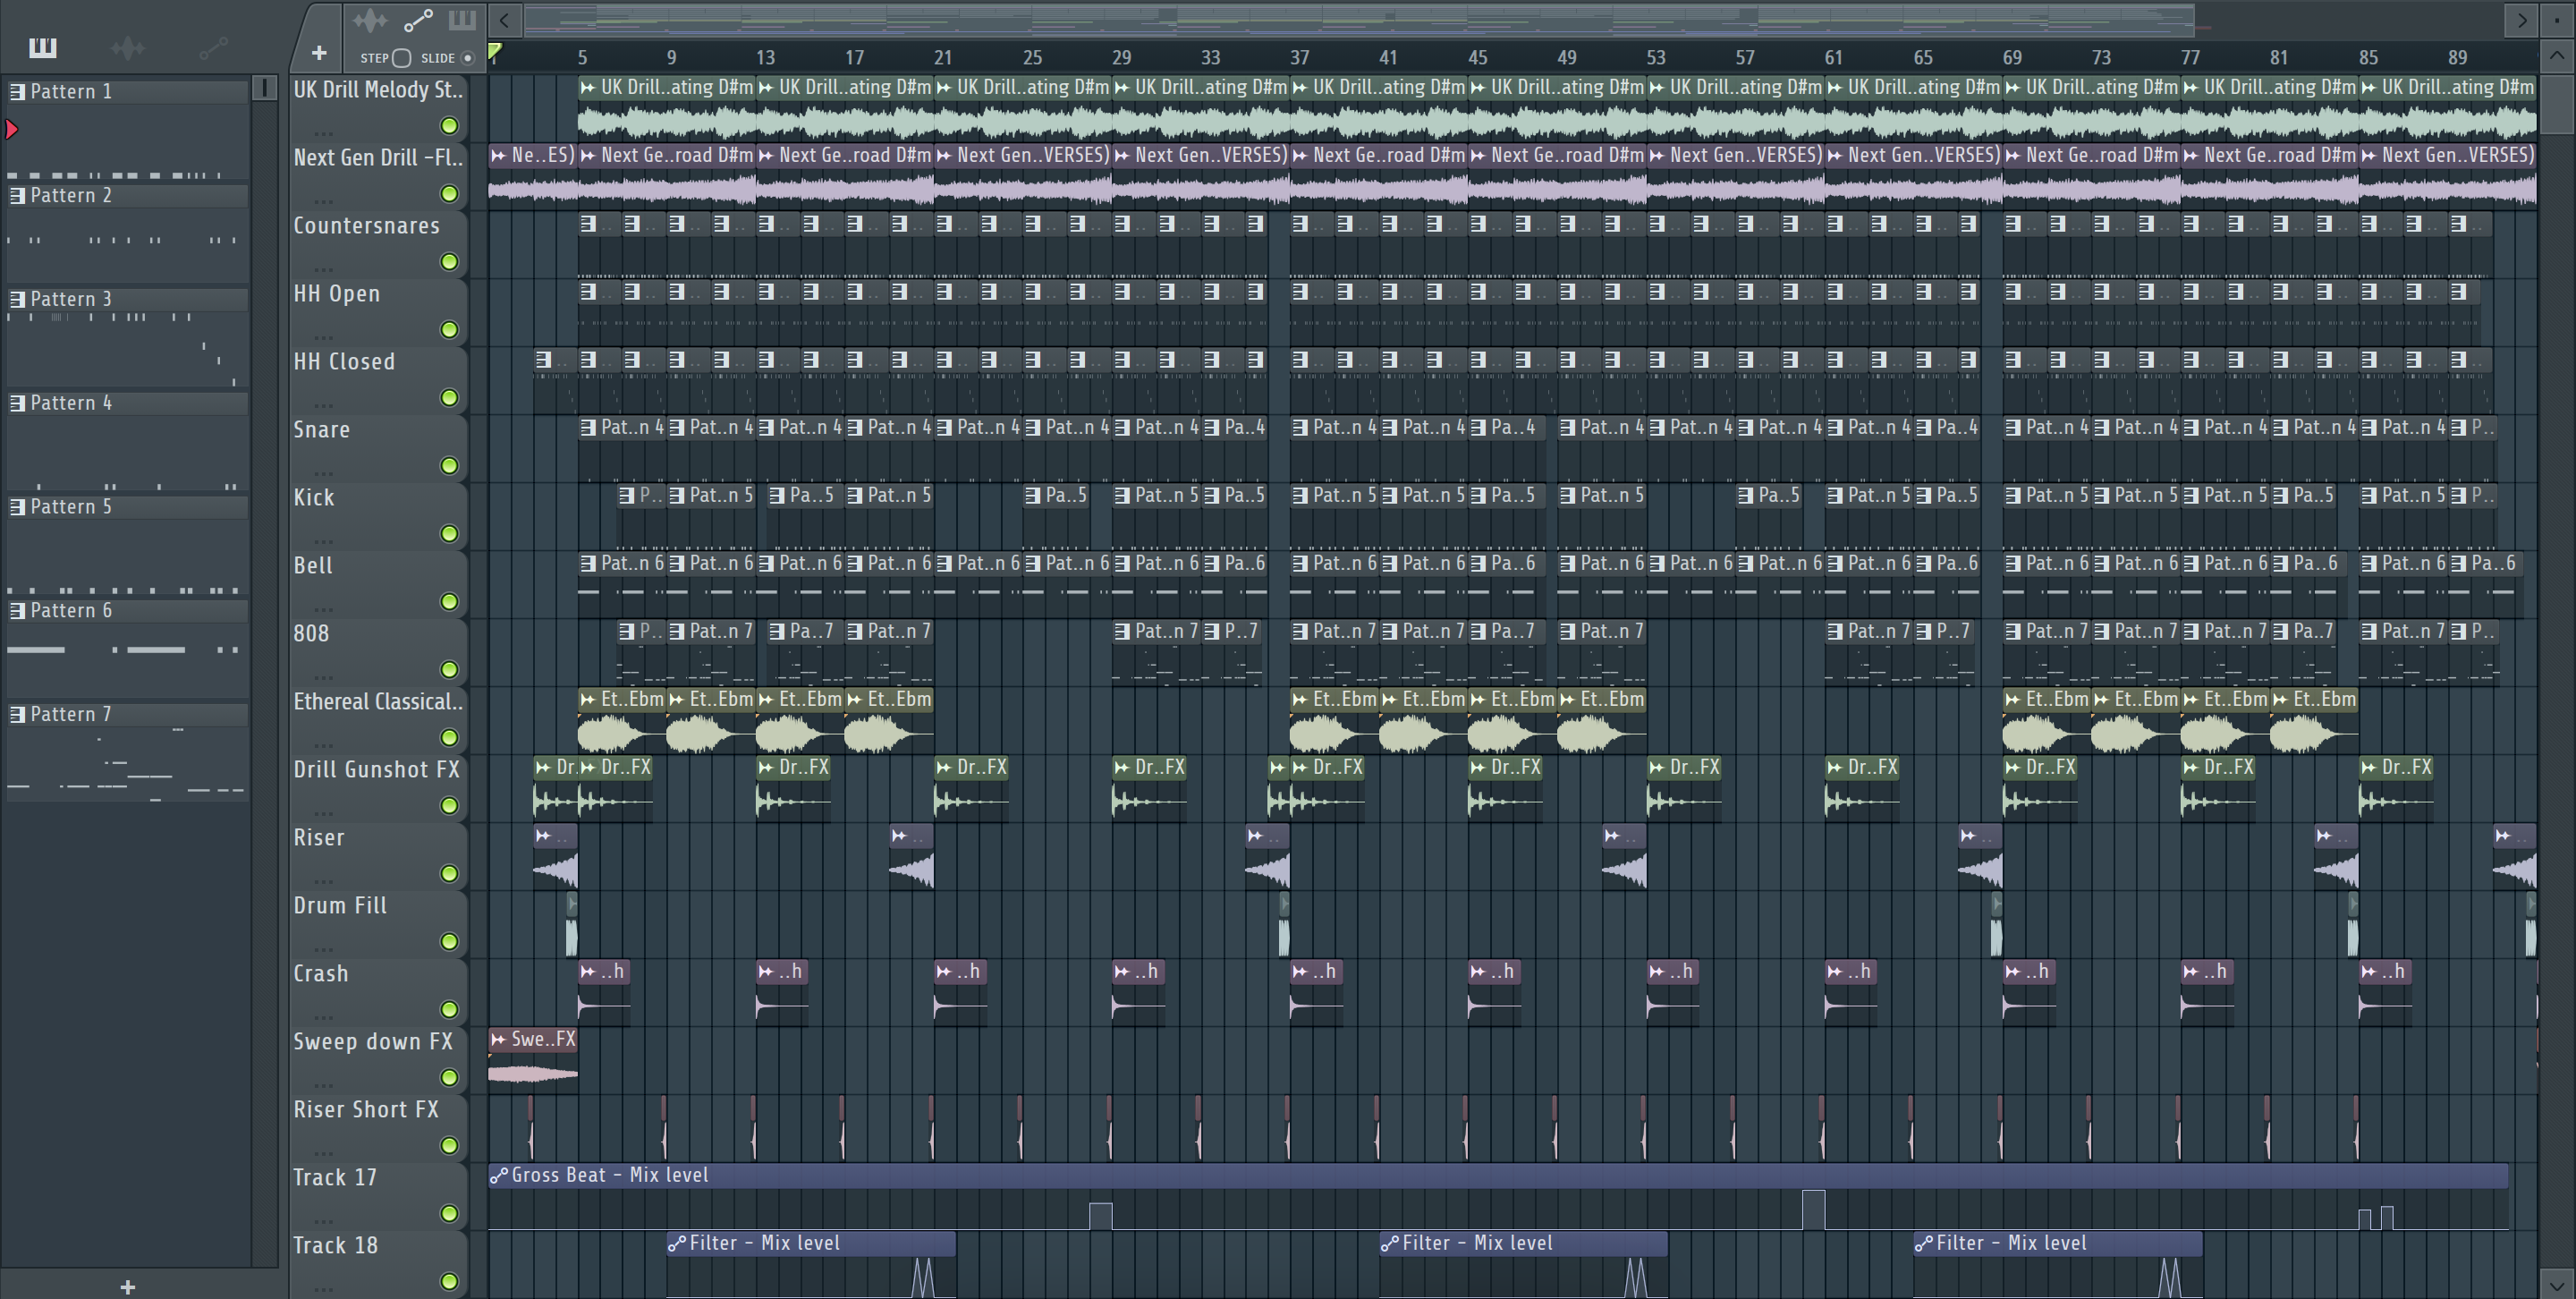Click bar 61 on the timeline ruler

1833,58
